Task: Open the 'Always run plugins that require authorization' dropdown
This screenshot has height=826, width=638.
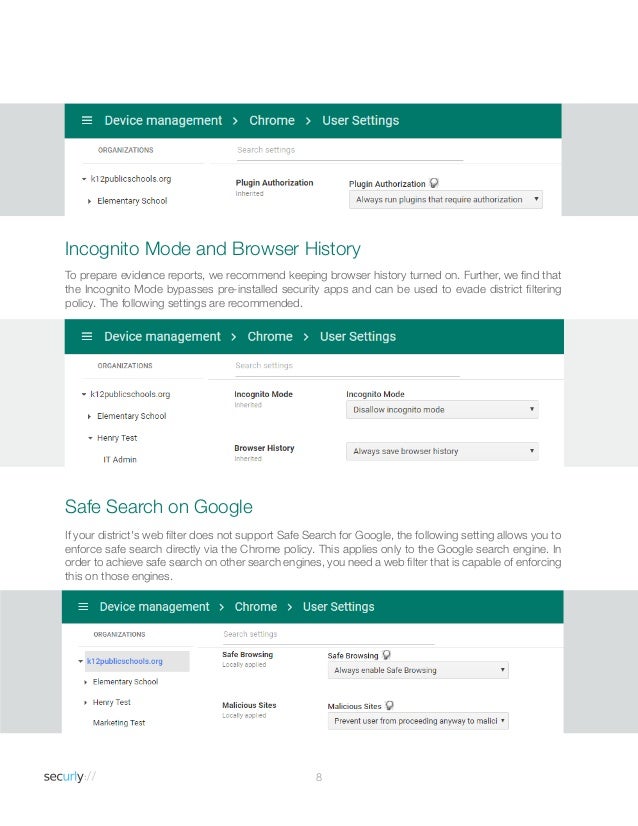Action: pos(446,200)
